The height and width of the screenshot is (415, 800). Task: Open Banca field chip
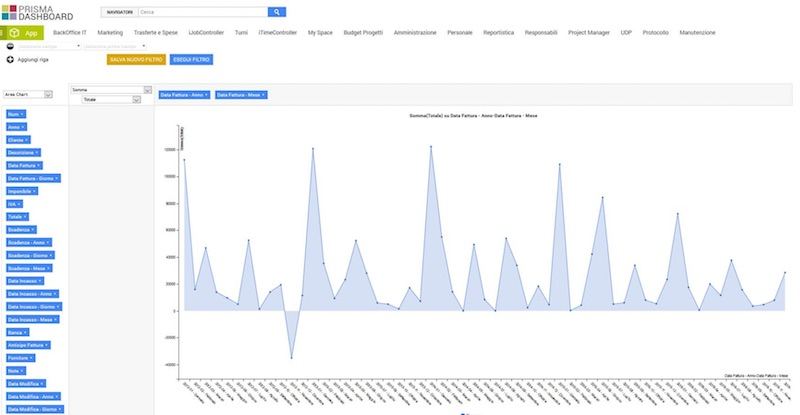pyautogui.click(x=18, y=332)
